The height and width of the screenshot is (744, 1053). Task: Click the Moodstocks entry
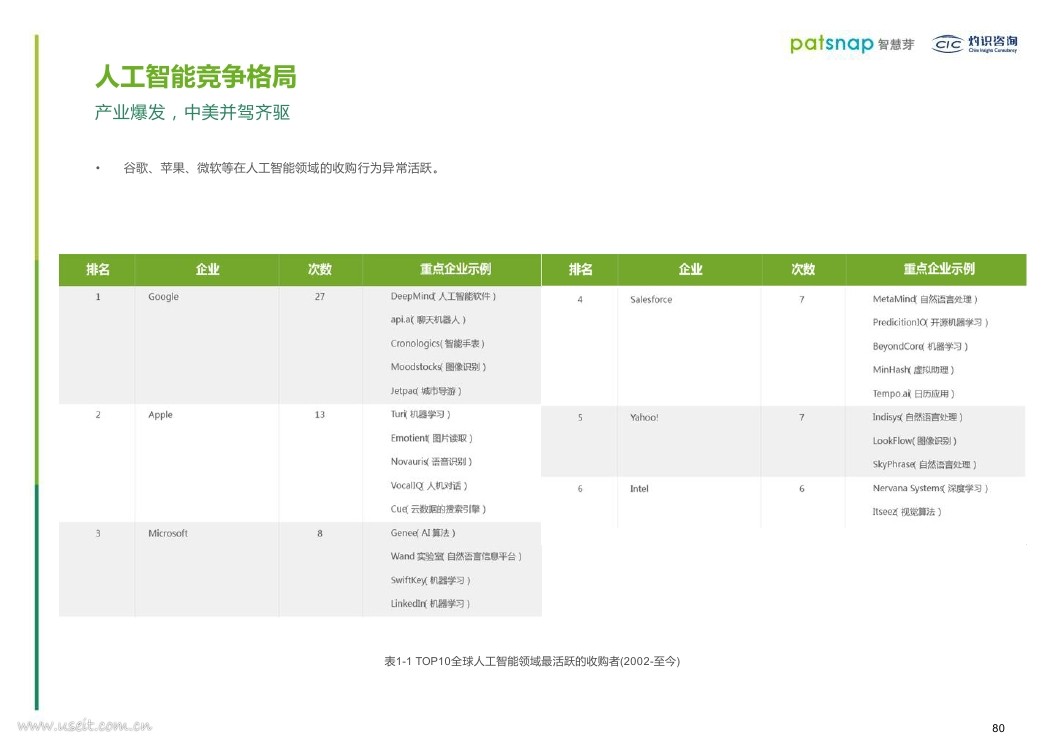click(x=439, y=367)
